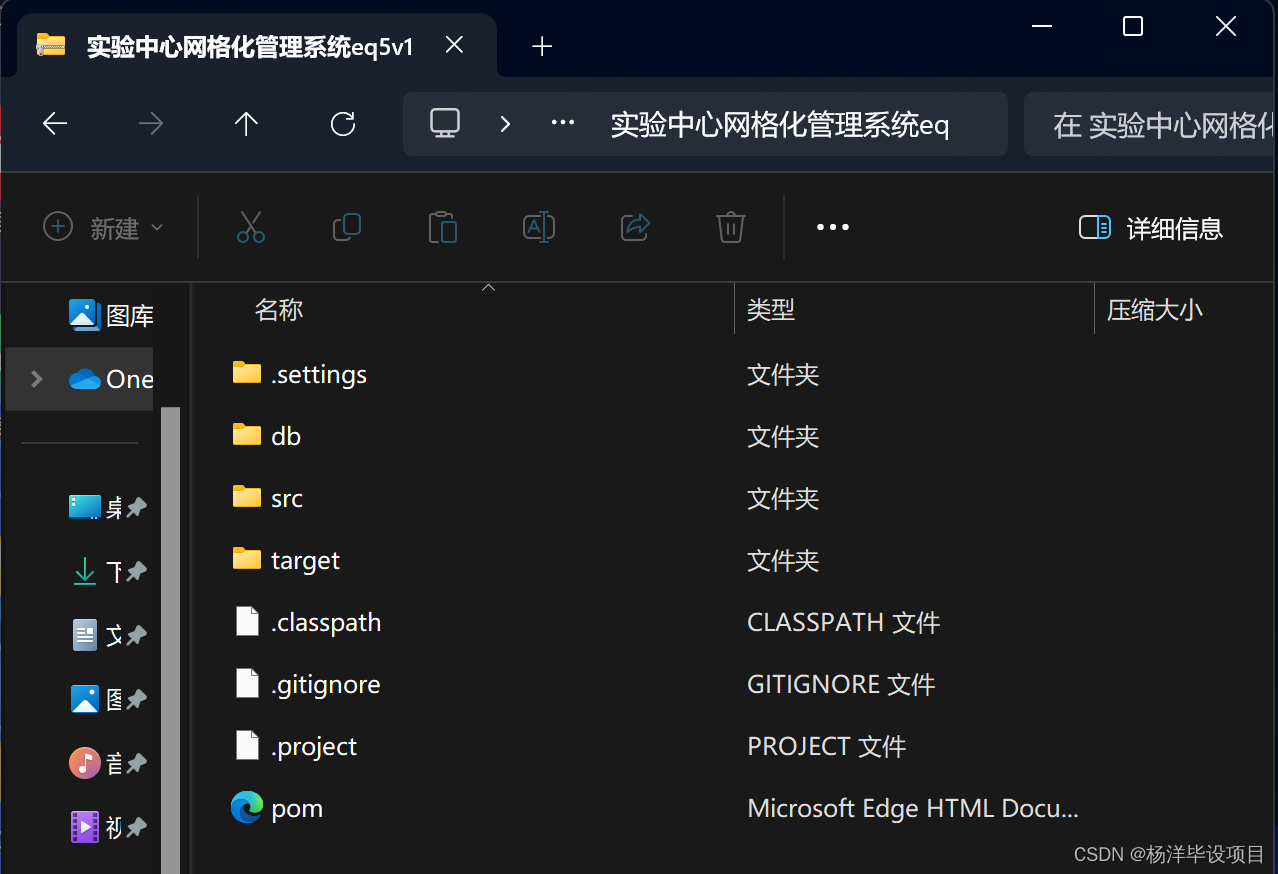Click the Delete trash can icon
This screenshot has height=874, width=1278.
point(731,227)
